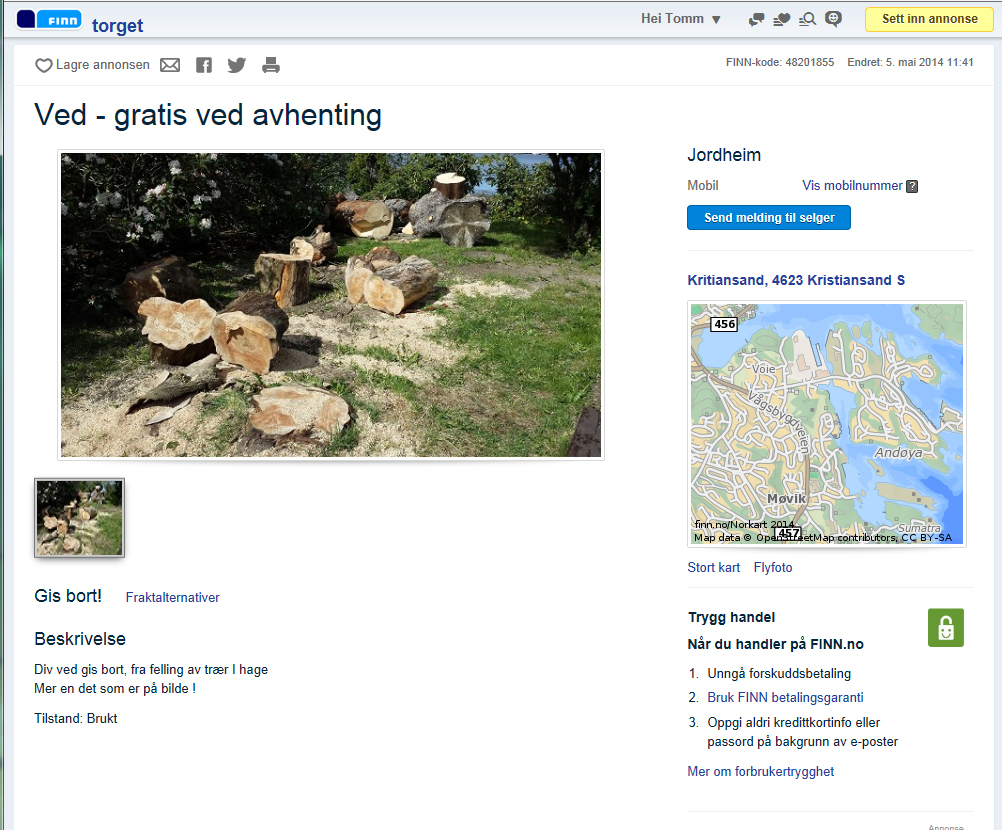This screenshot has width=1002, height=830.
Task: Click the question mark beside Vis mobilnummer
Action: pyautogui.click(x=912, y=186)
